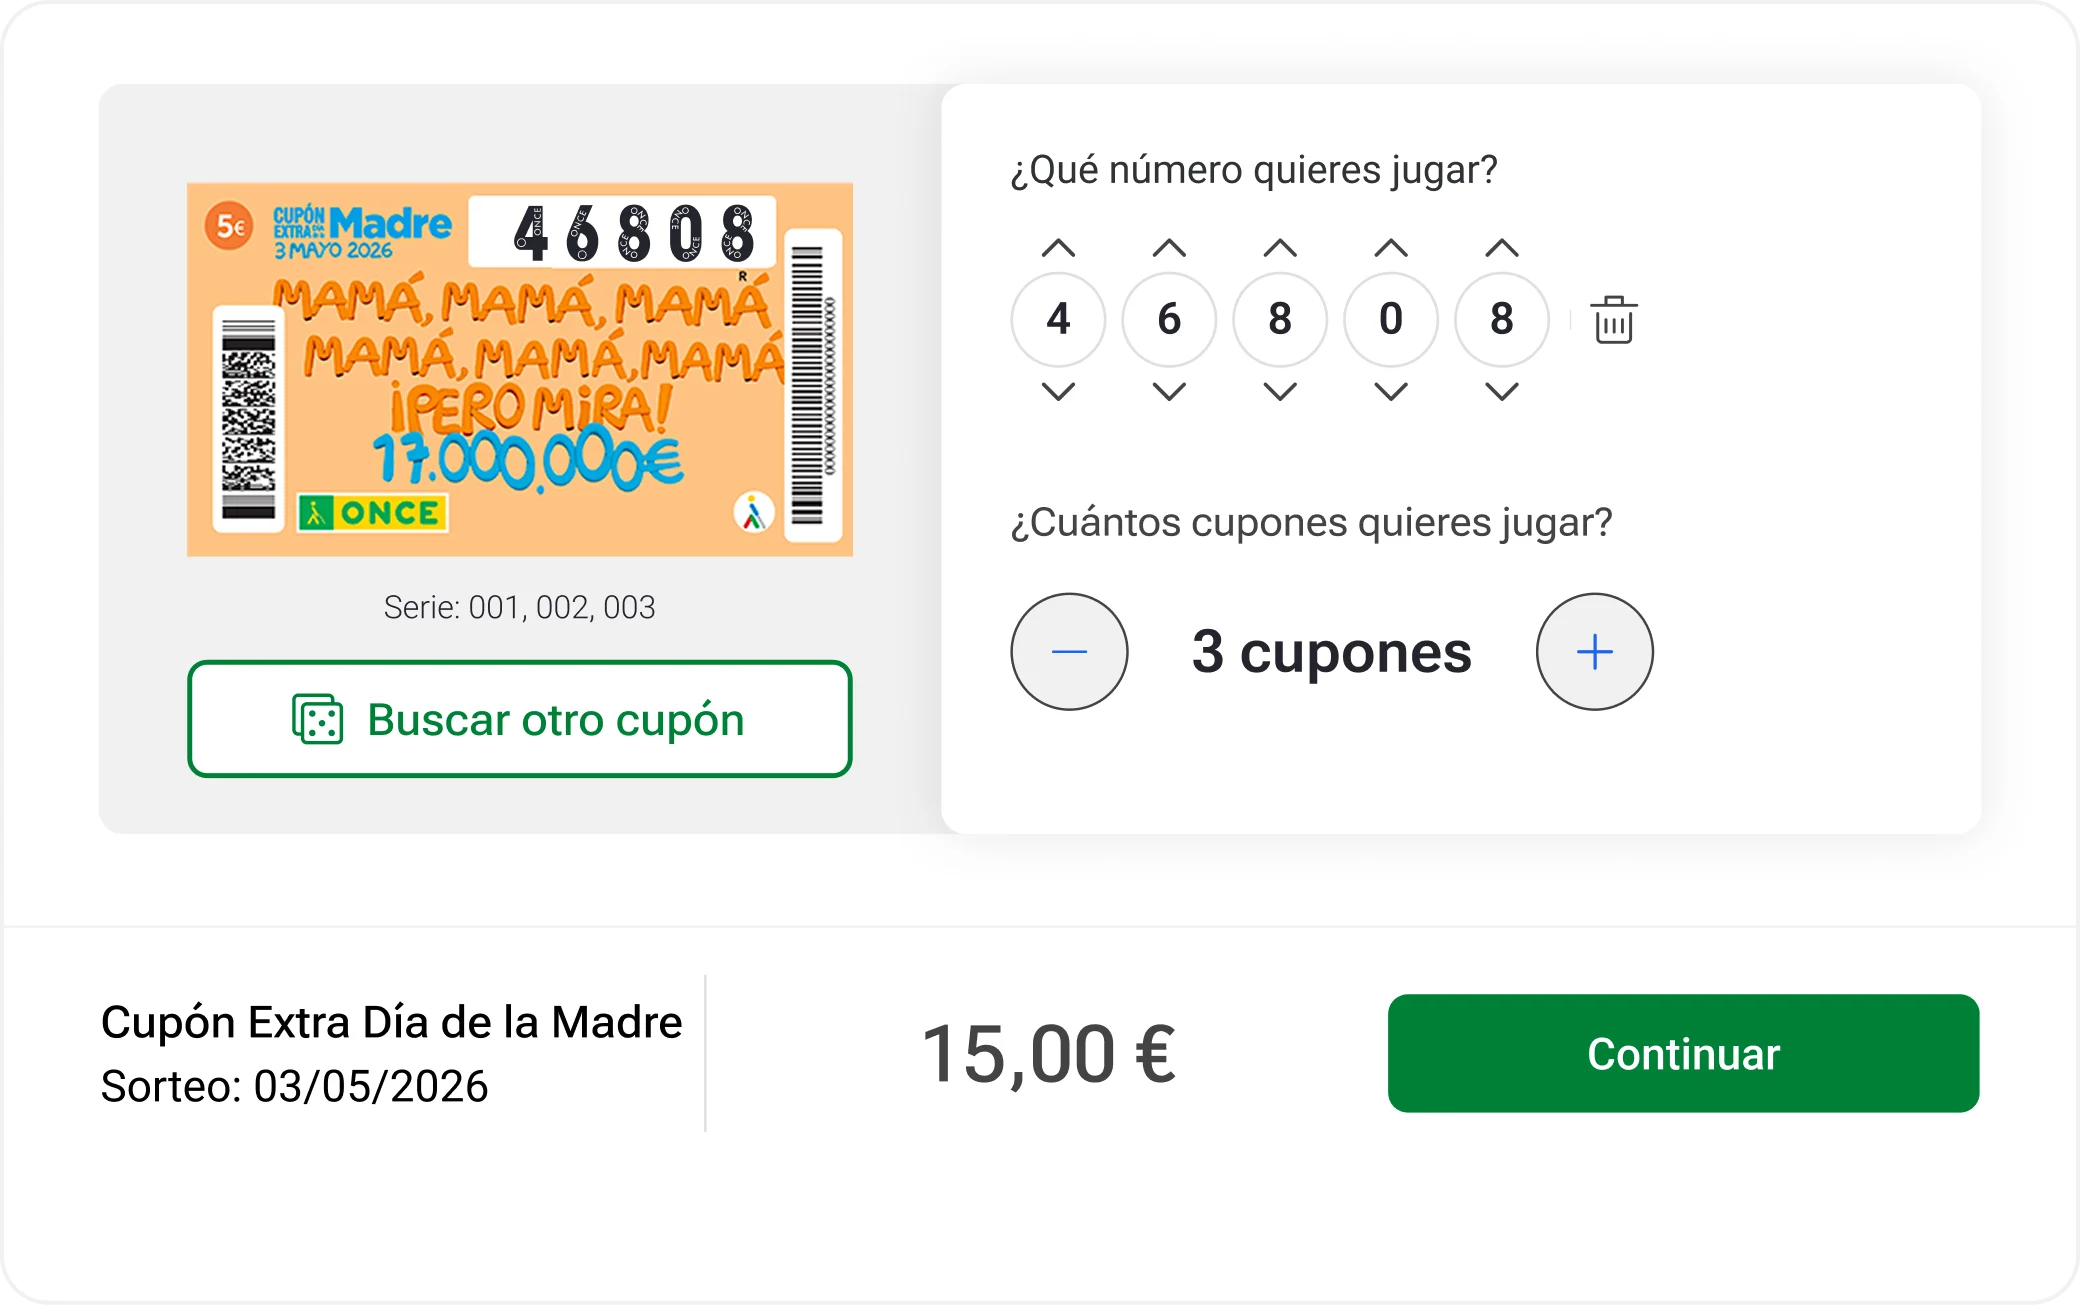Click the trash icon to clear number
Viewport: 2080px width, 1305px height.
1613,320
